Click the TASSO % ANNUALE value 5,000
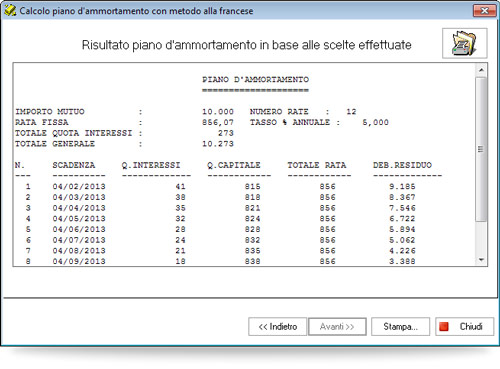 point(375,122)
